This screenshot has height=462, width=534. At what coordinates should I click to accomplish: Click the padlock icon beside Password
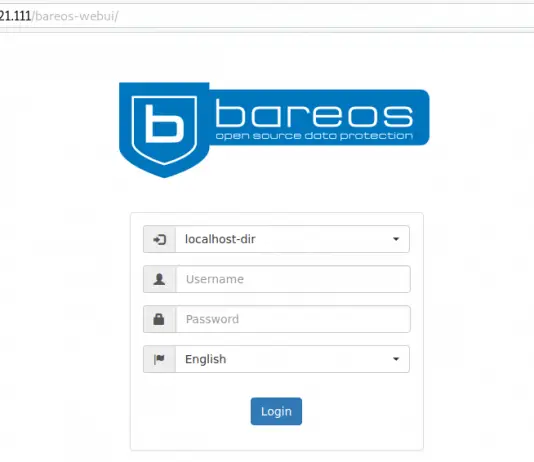(159, 319)
